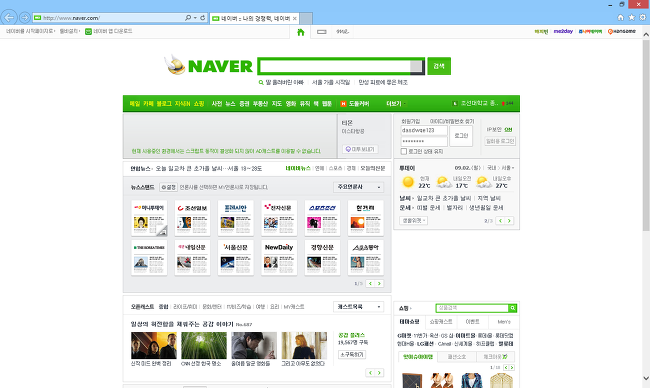Toggle IP security ON switch
The height and width of the screenshot is (388, 650).
point(508,129)
